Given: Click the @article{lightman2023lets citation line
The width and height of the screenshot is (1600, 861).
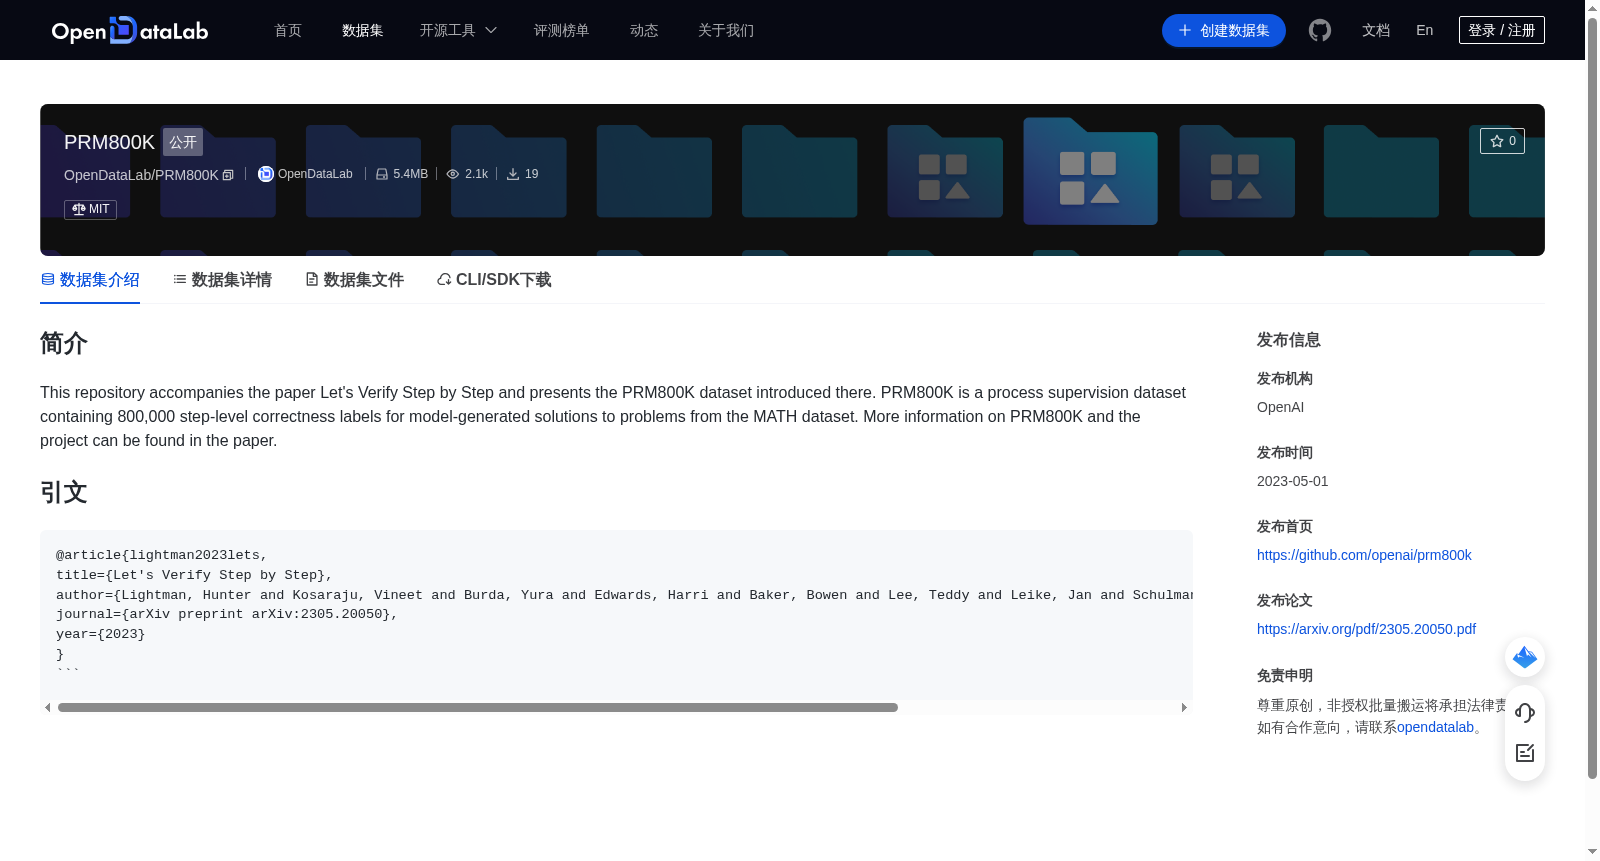Looking at the screenshot, I should coord(162,555).
